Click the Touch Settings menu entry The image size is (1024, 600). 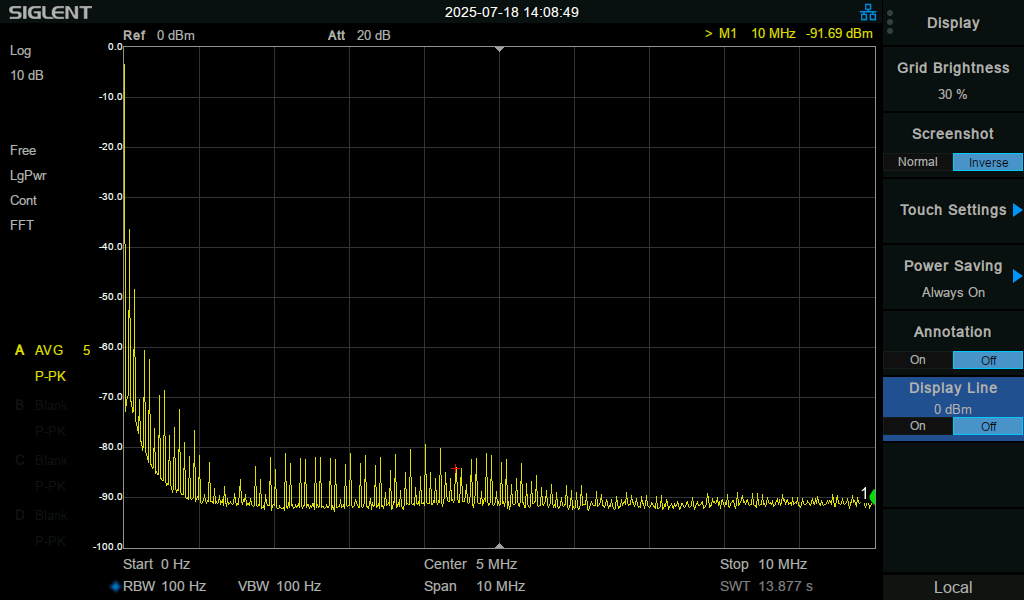click(x=953, y=210)
